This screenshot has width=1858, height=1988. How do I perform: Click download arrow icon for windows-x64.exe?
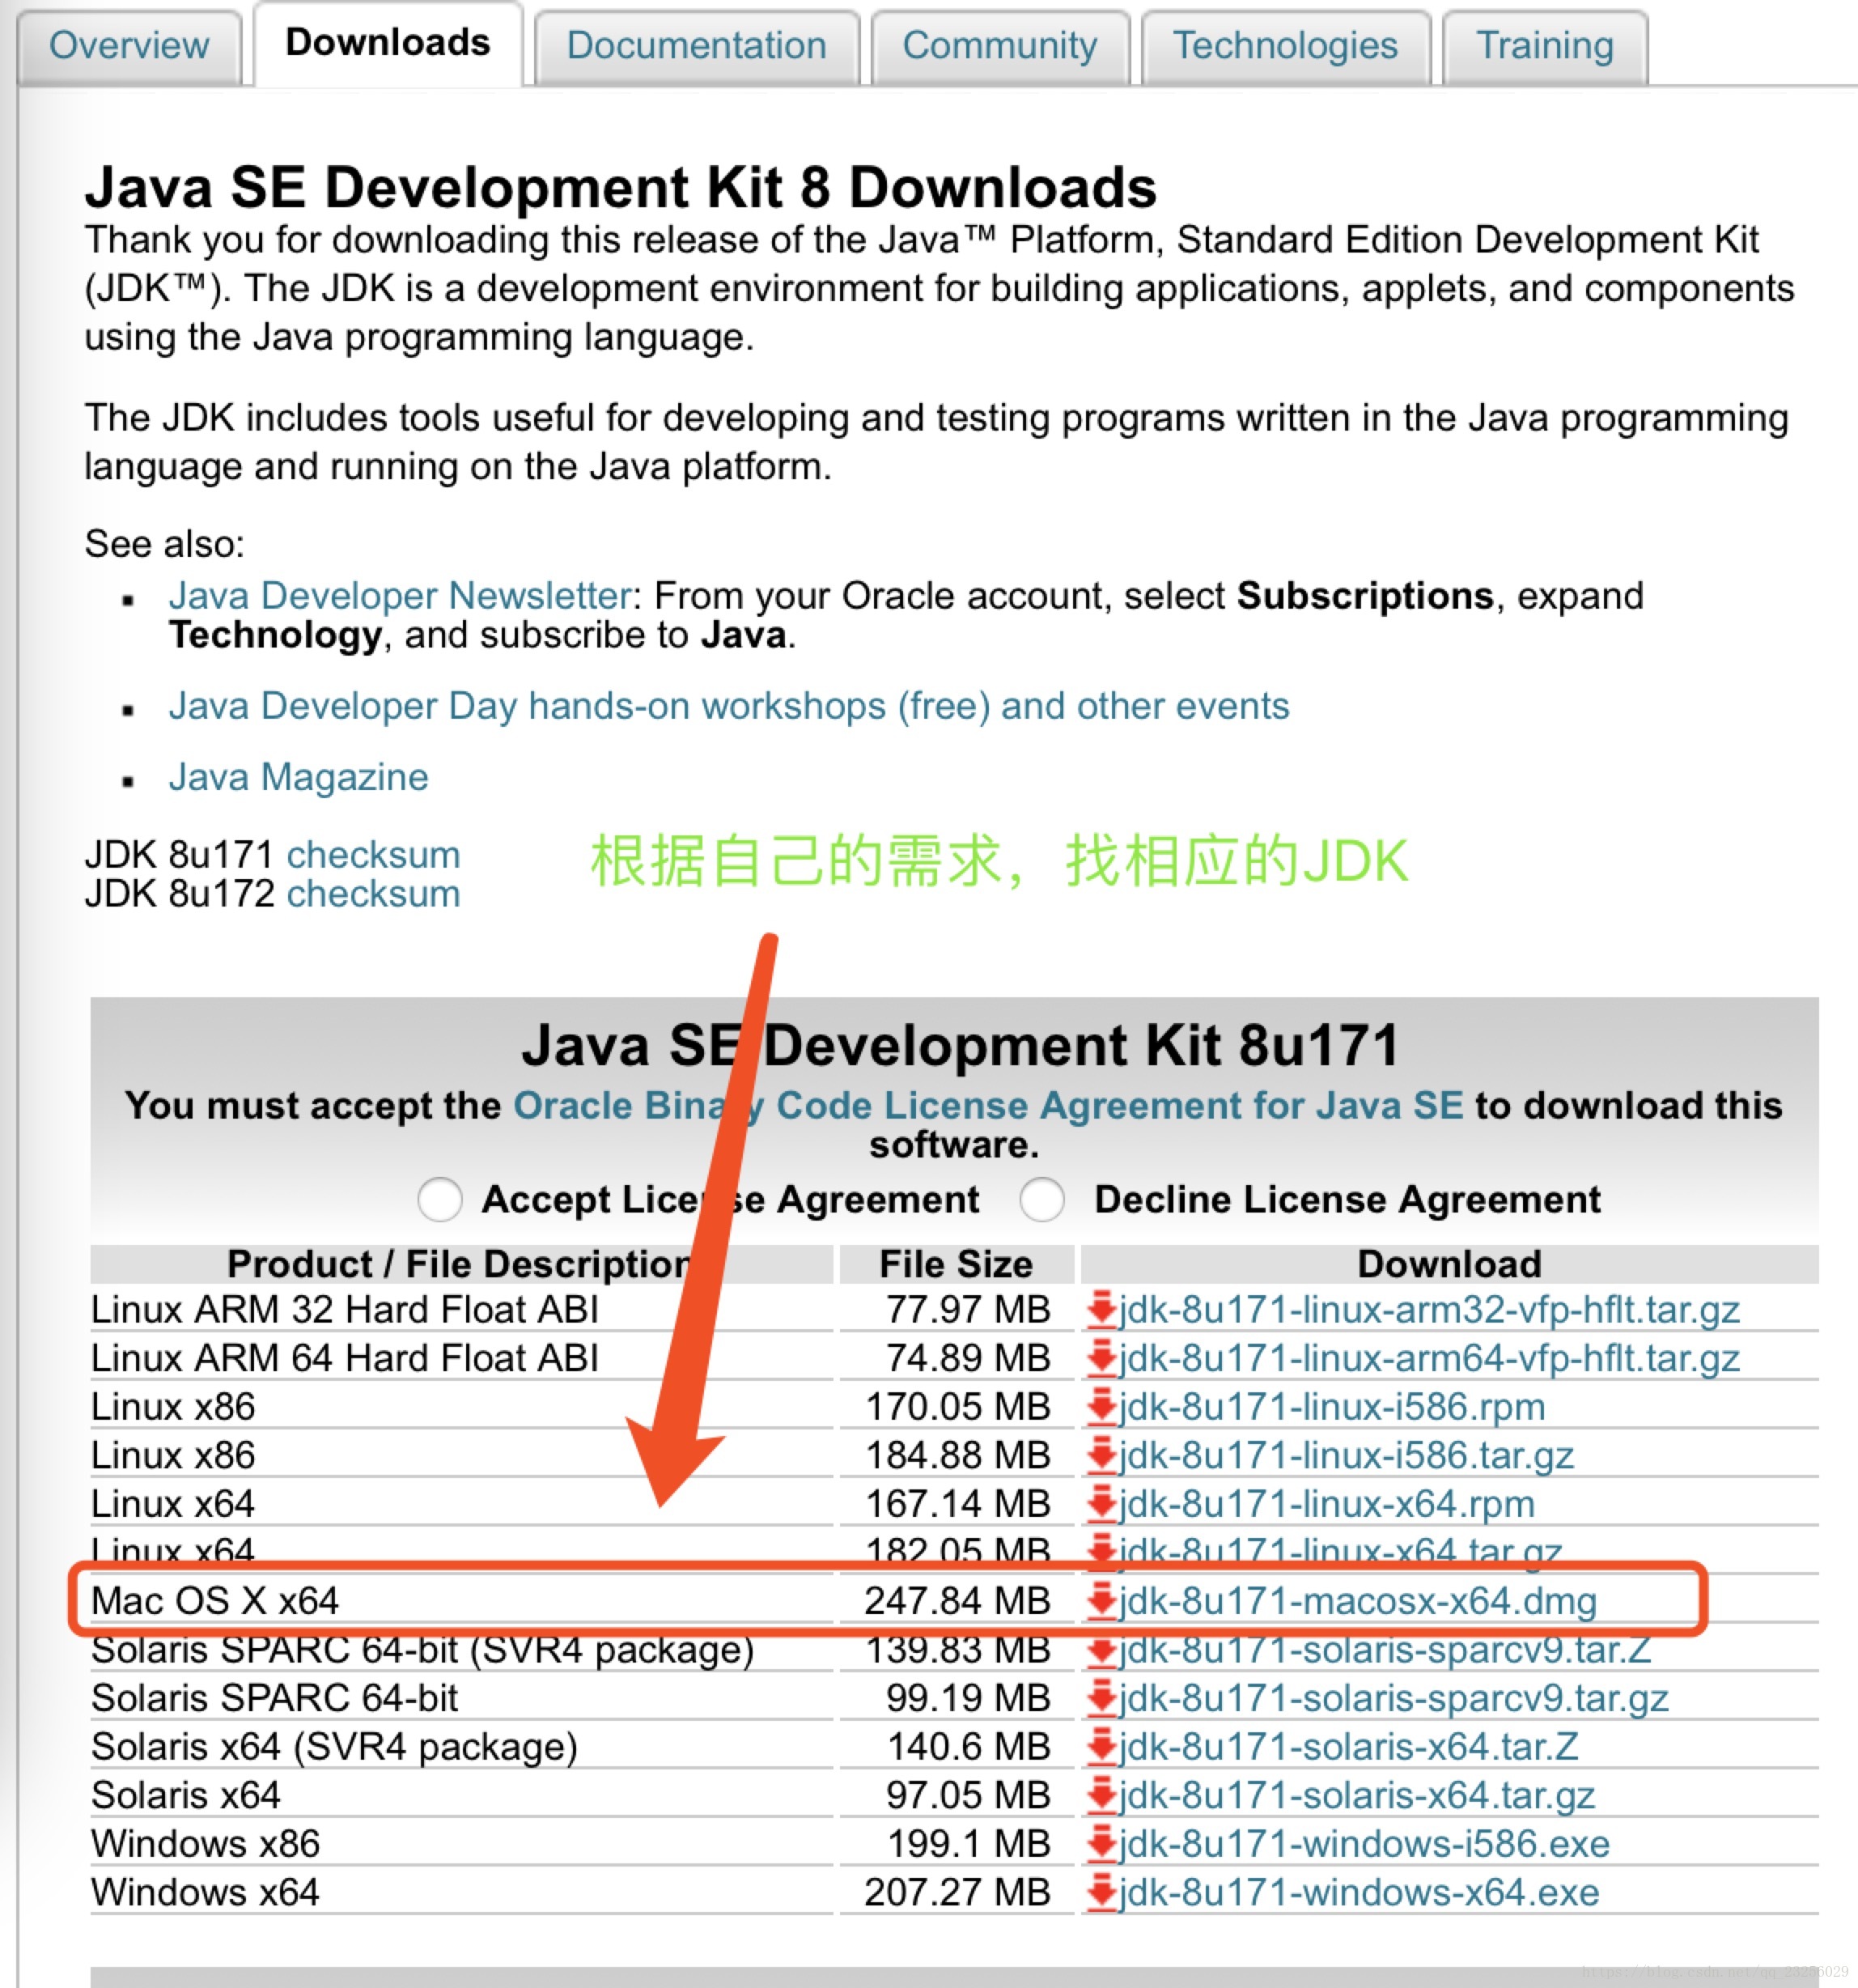tap(1101, 1892)
